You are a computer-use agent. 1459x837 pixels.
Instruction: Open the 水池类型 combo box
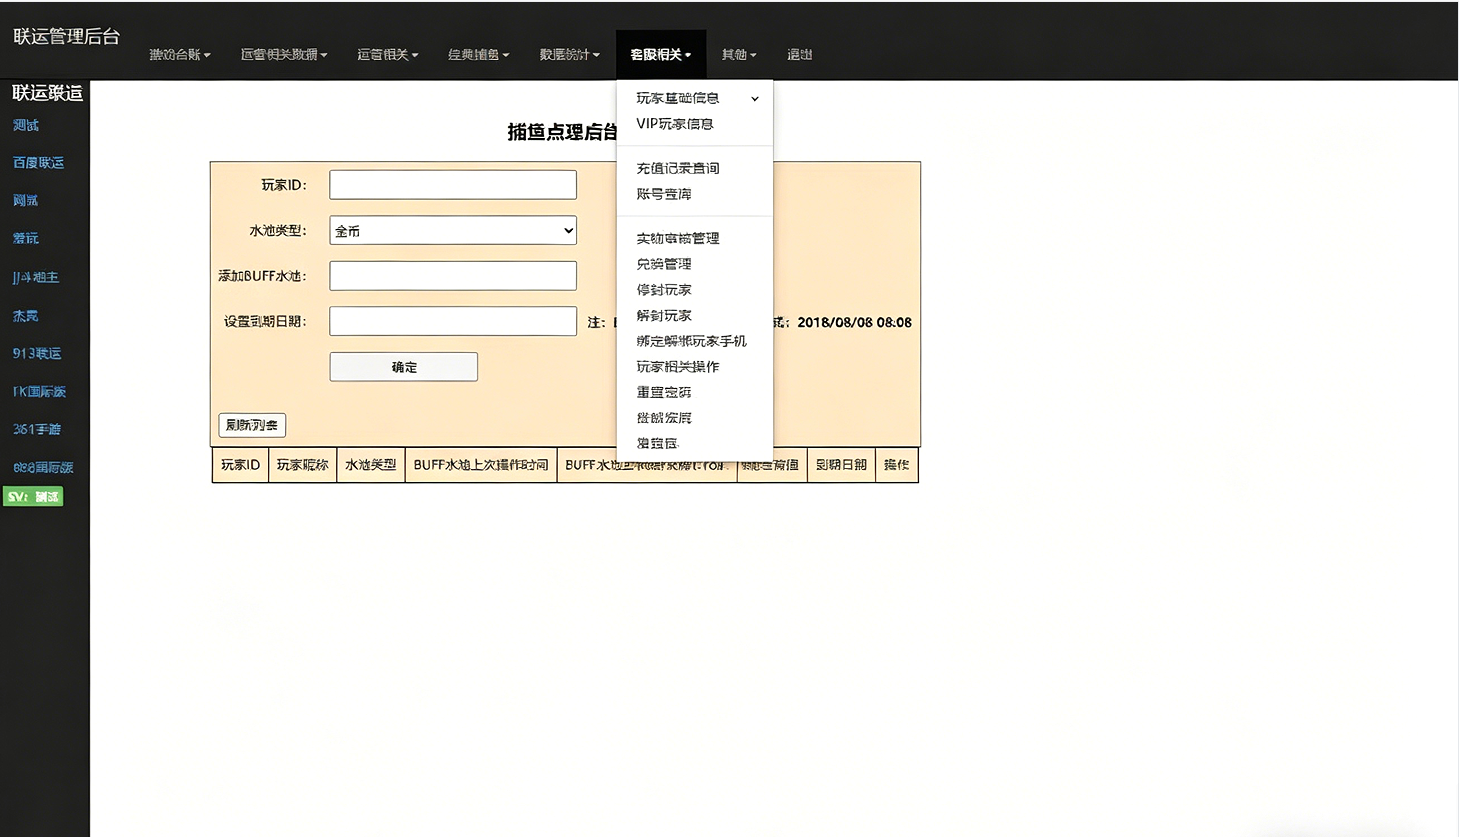pos(452,230)
